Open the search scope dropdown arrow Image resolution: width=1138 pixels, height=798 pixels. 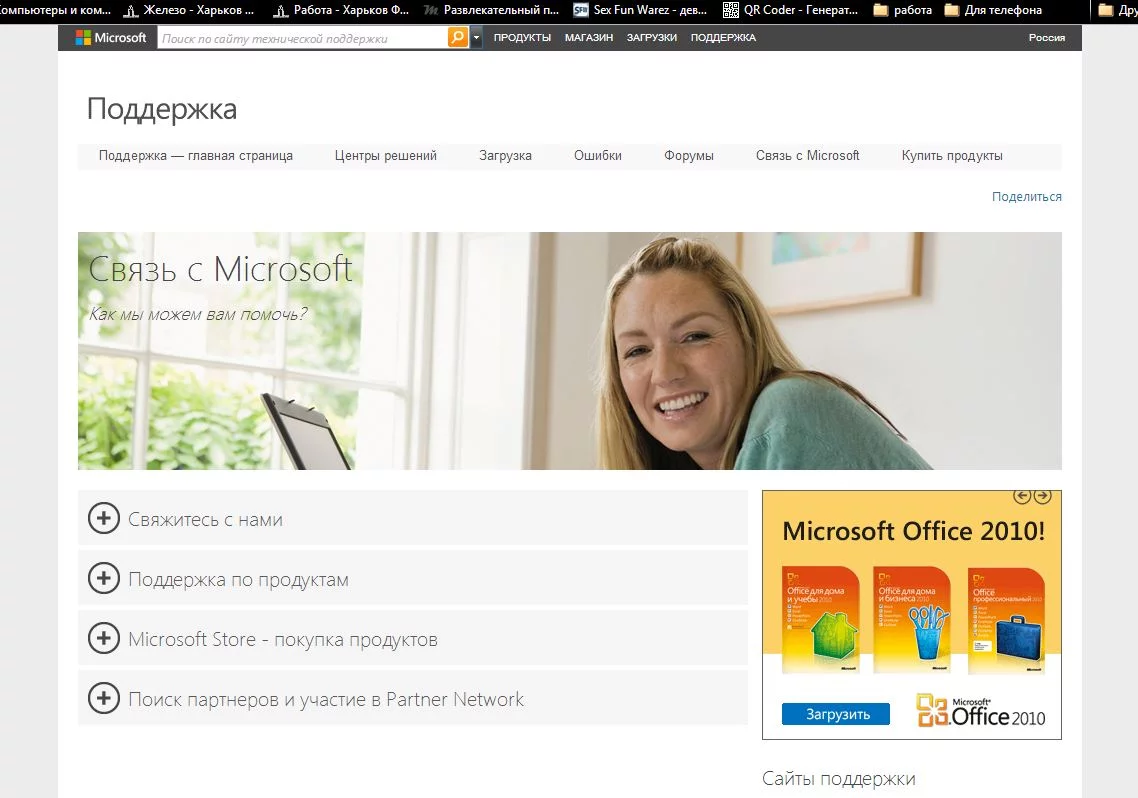pos(476,37)
